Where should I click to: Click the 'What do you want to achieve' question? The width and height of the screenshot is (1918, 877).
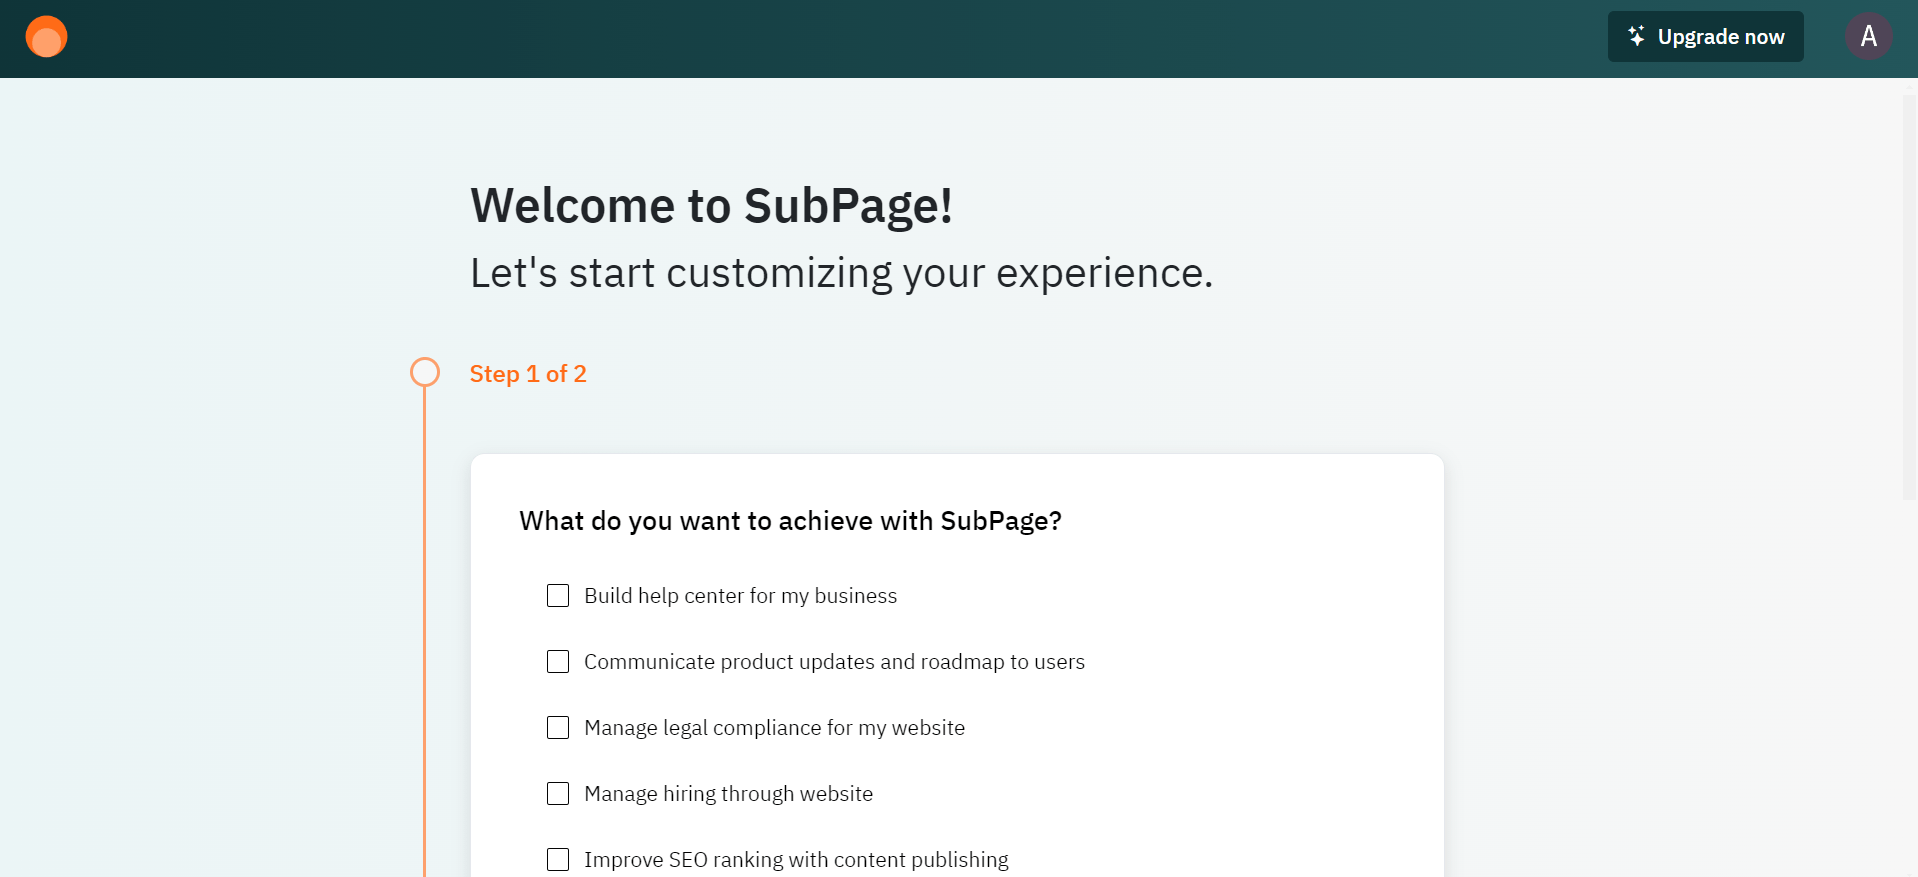coord(790,521)
